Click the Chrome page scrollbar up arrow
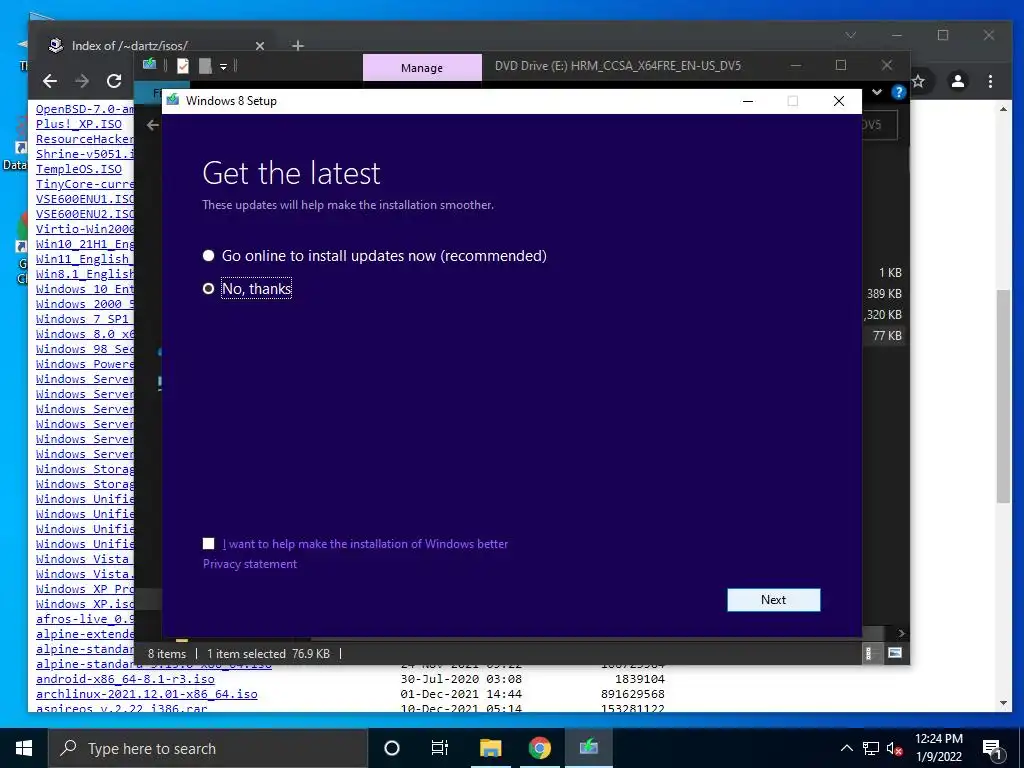Image resolution: width=1024 pixels, height=768 pixels. tap(1004, 109)
